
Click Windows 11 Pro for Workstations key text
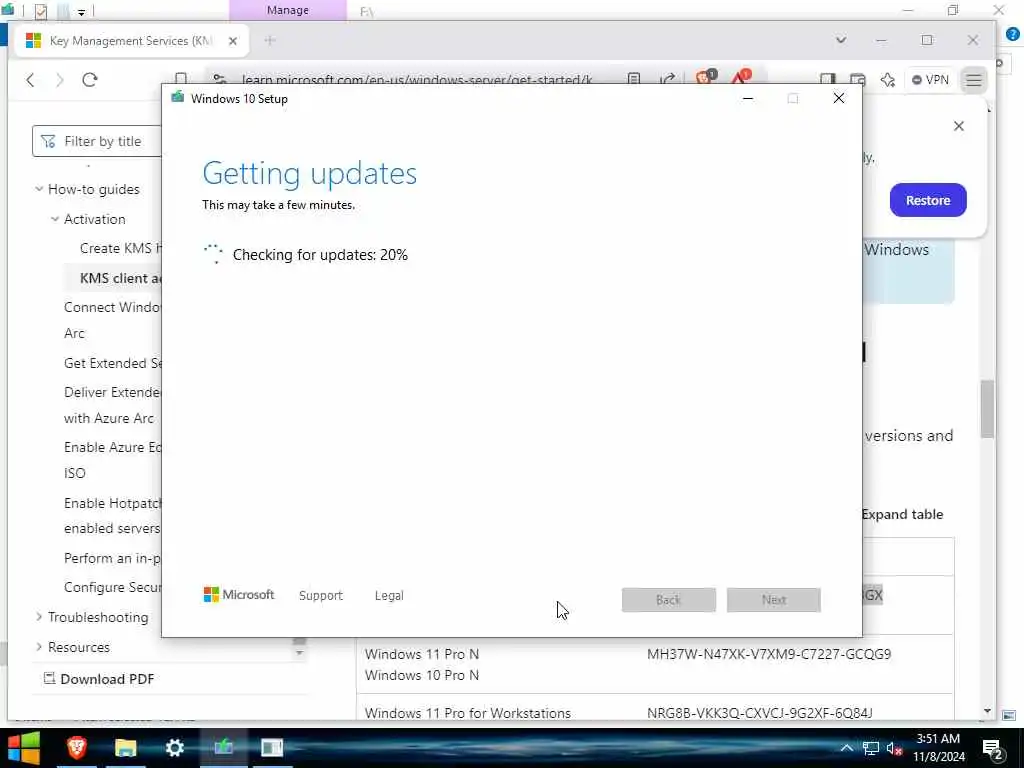pos(760,713)
